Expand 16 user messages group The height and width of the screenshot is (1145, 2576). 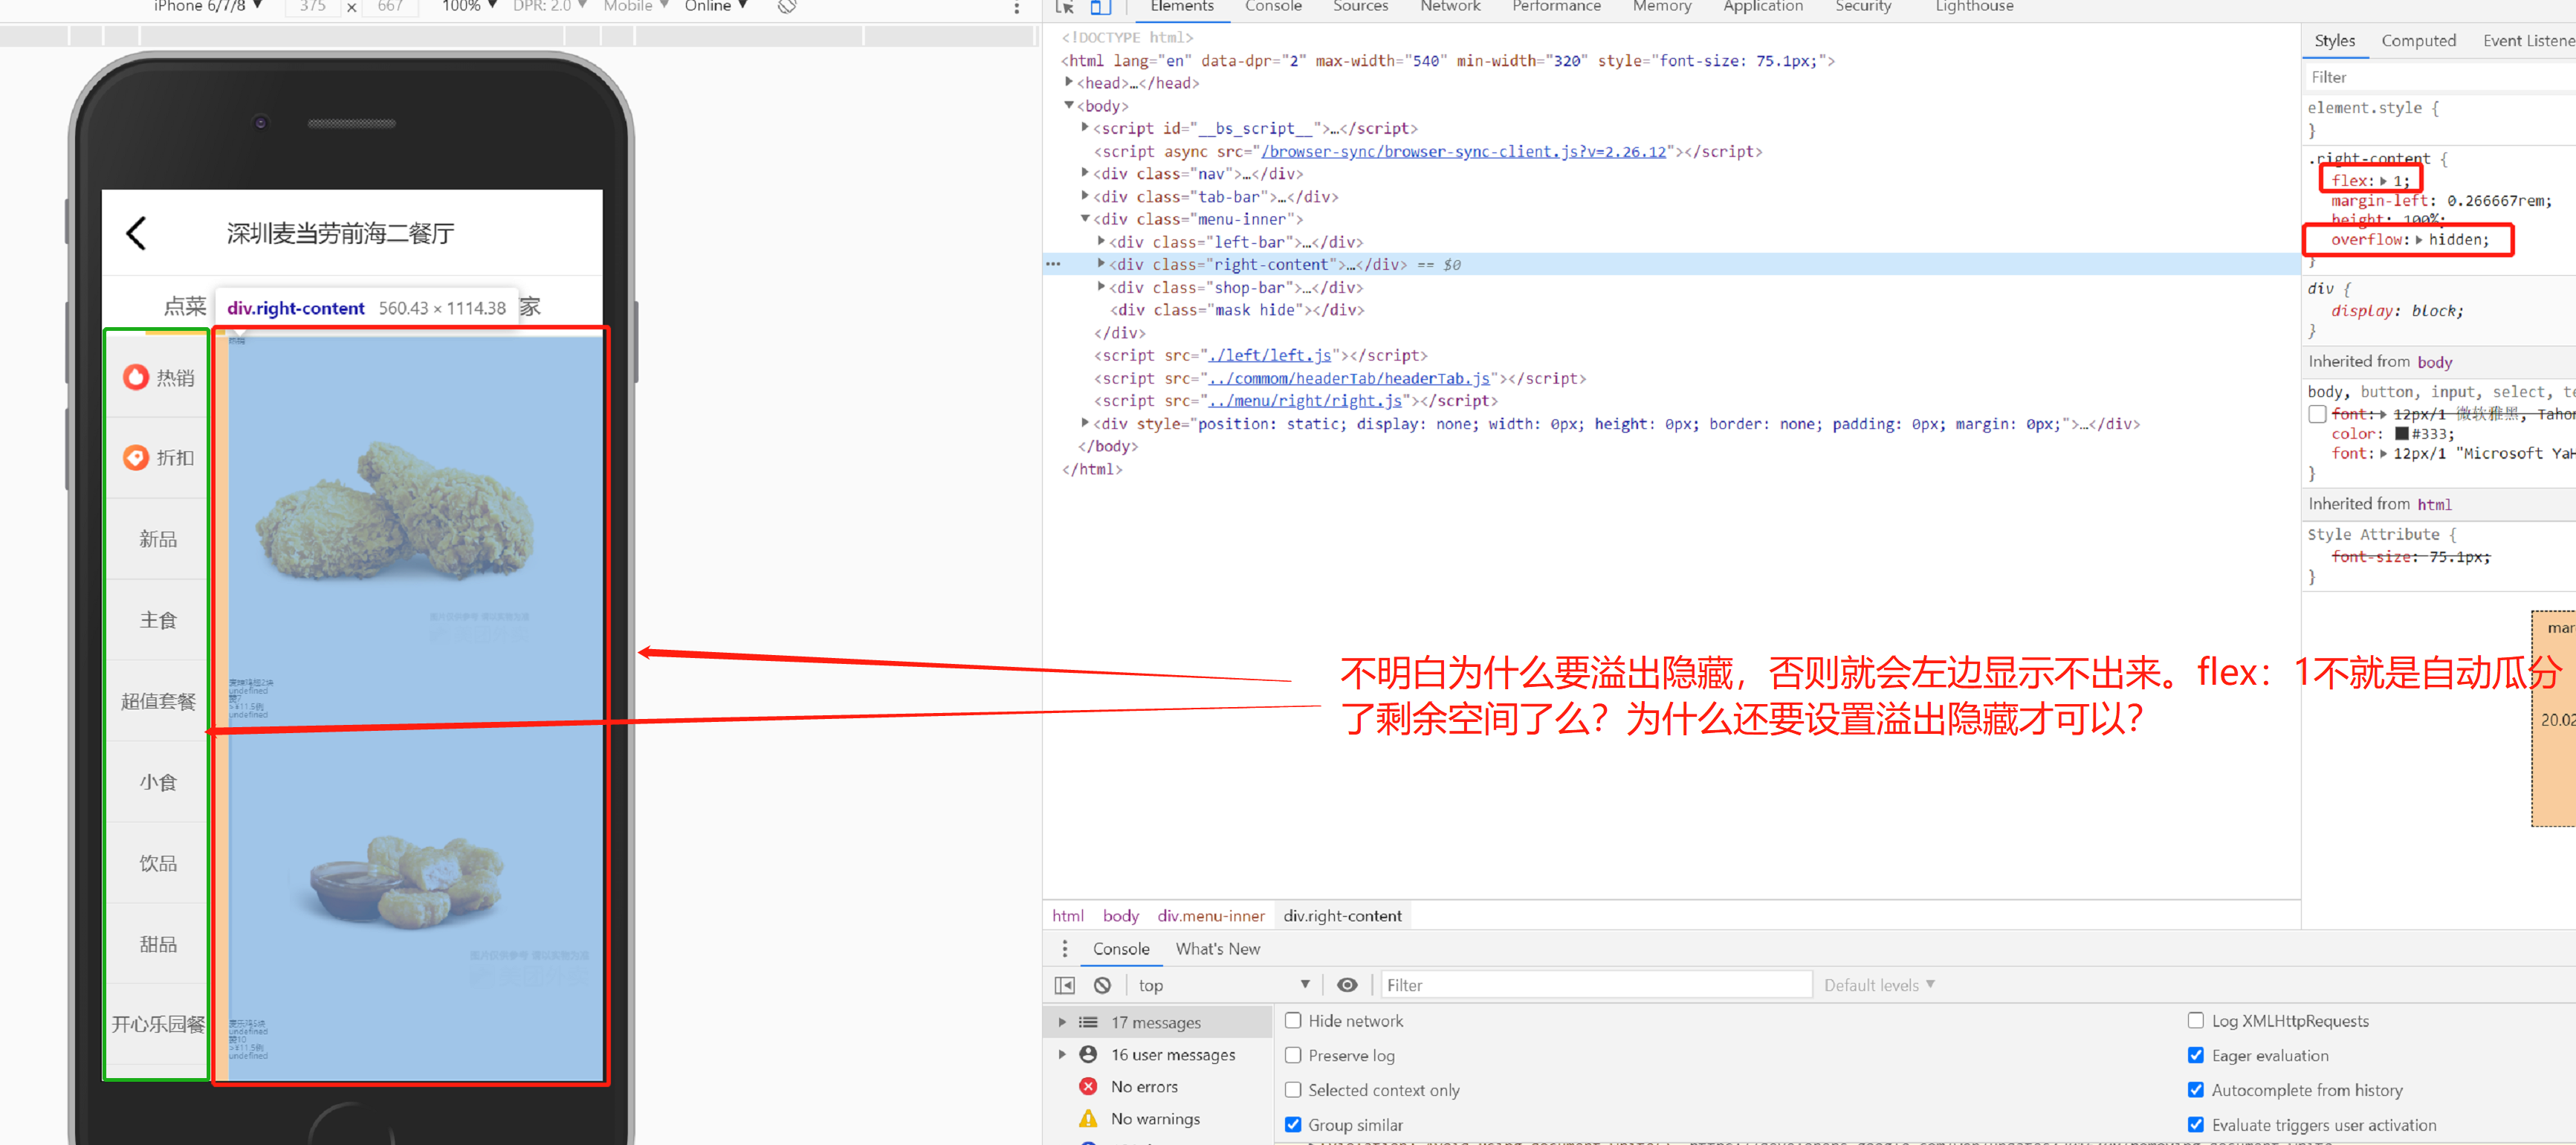coord(1062,1054)
